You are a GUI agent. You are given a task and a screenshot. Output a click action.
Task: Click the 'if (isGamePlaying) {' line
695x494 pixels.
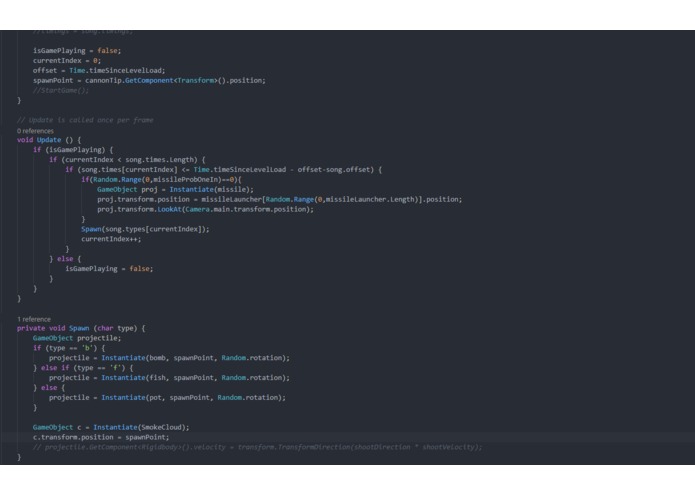click(73, 150)
